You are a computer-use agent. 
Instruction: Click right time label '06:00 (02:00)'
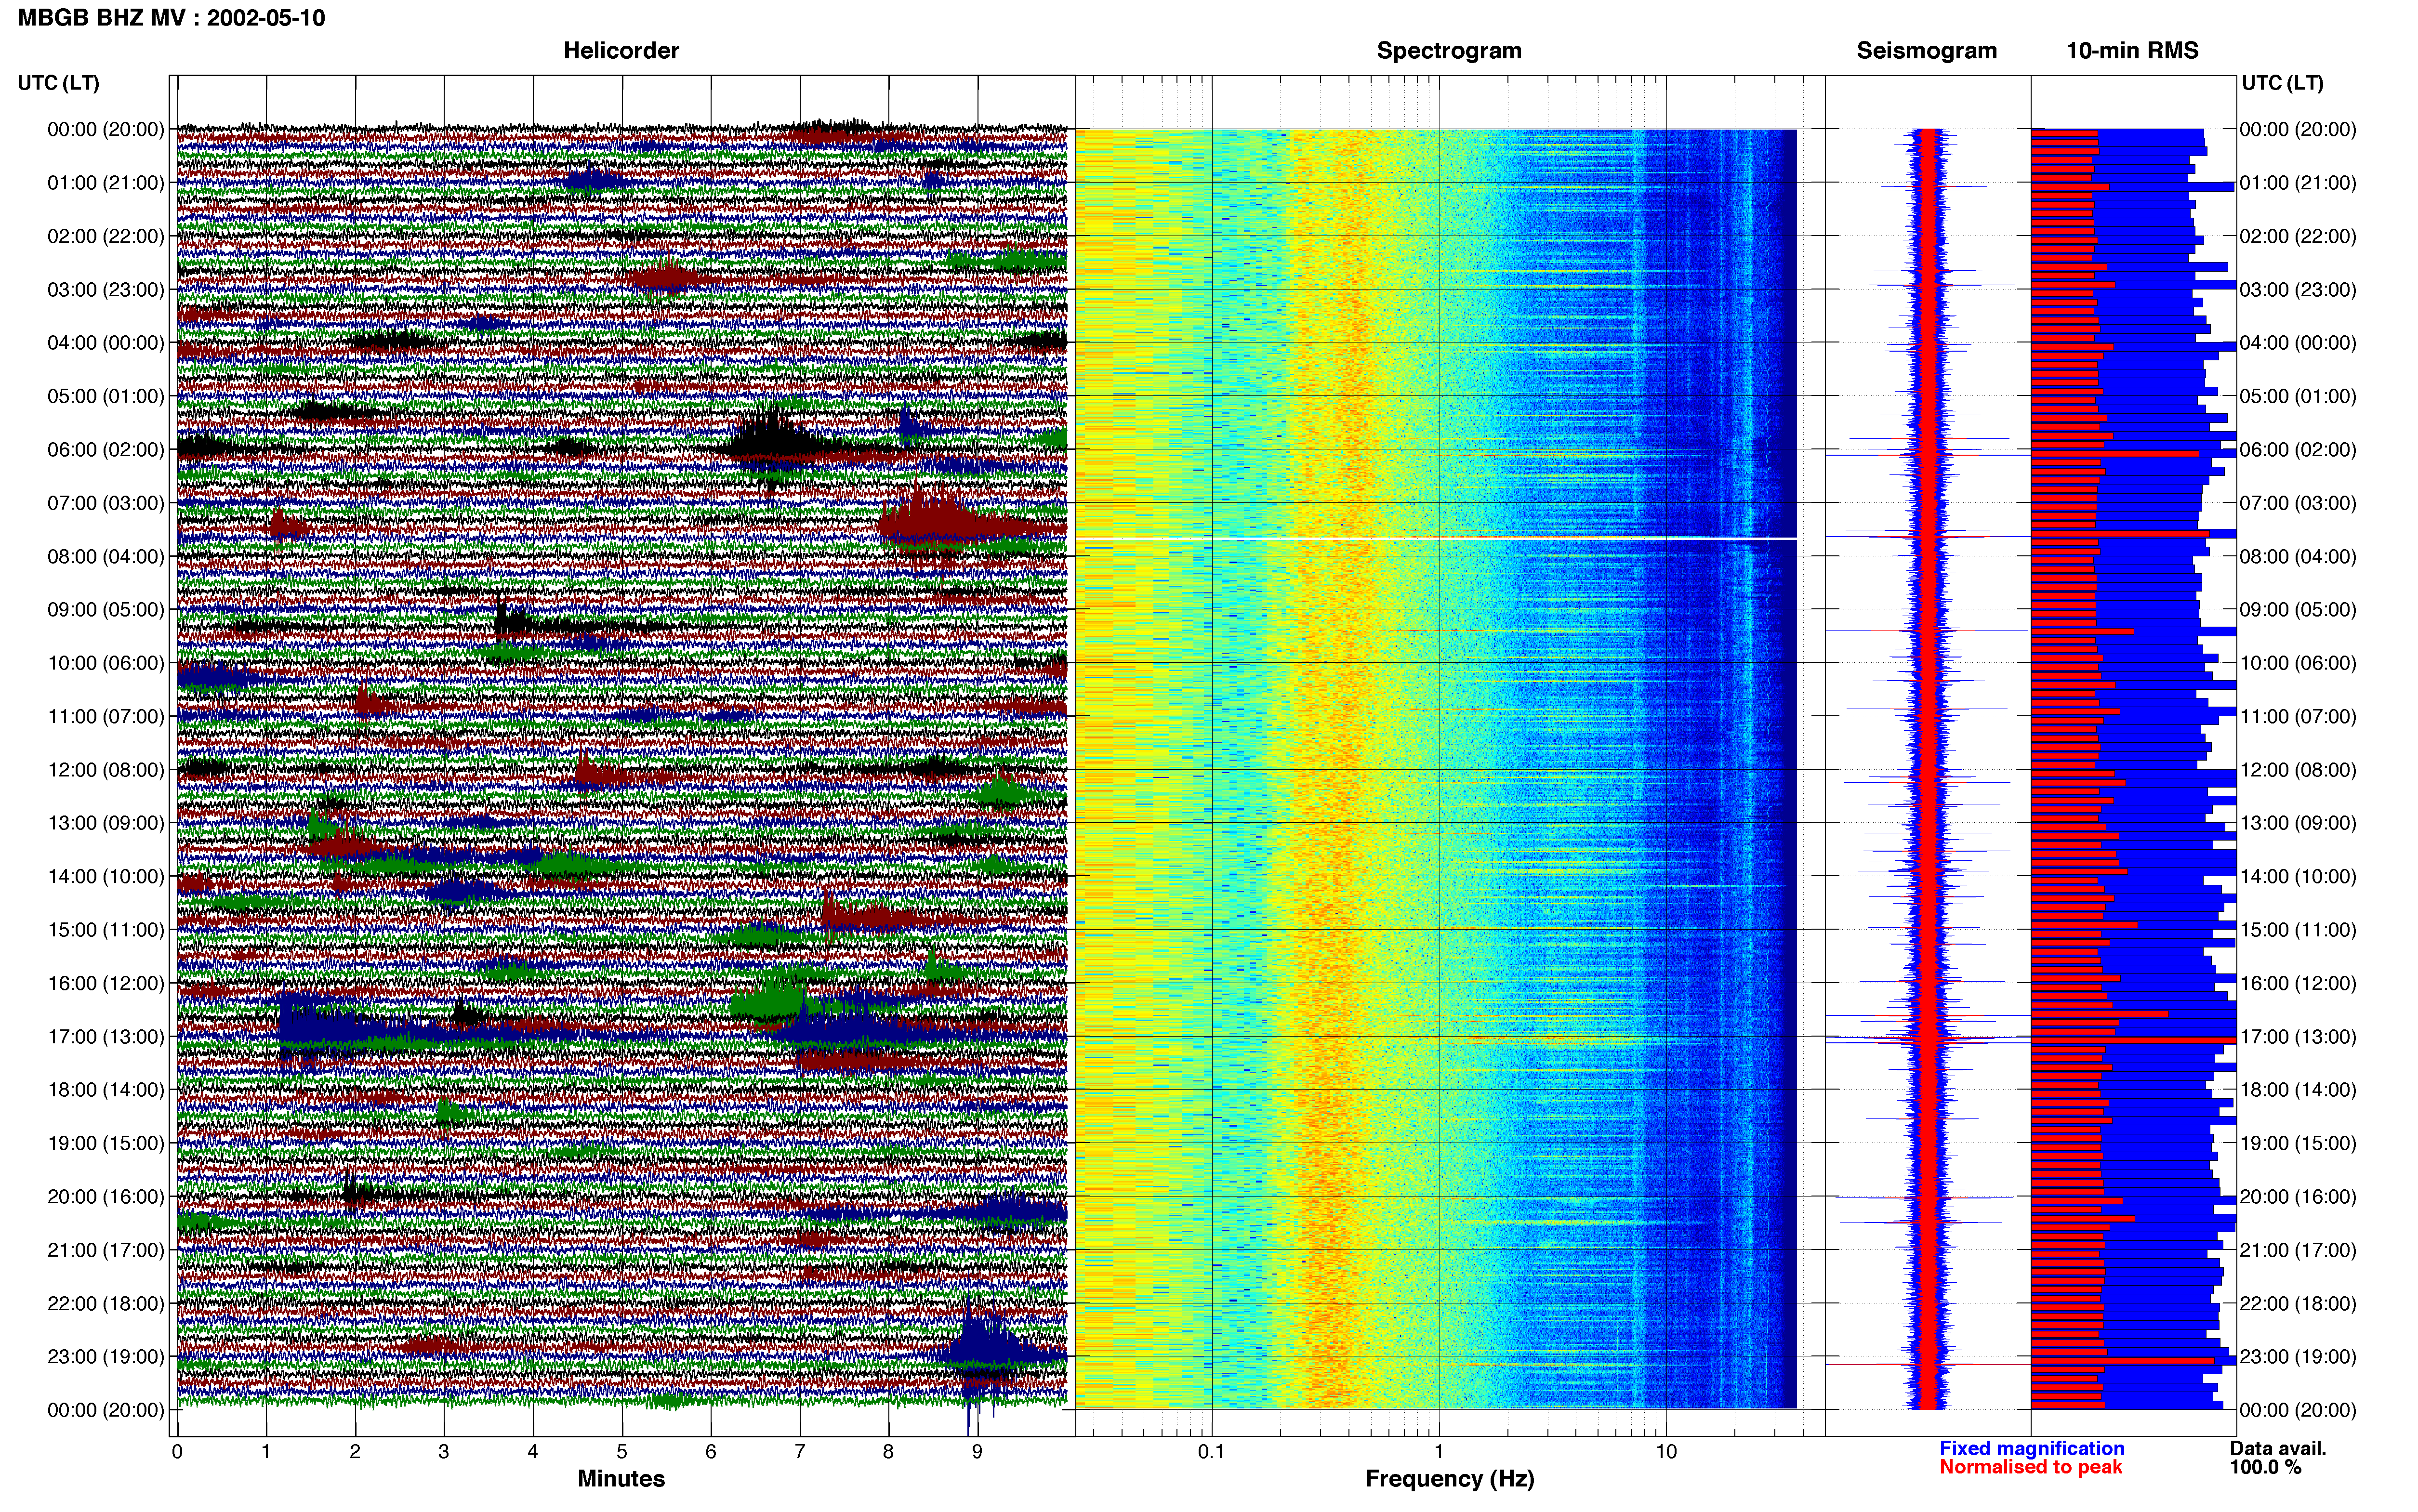(x=2298, y=450)
